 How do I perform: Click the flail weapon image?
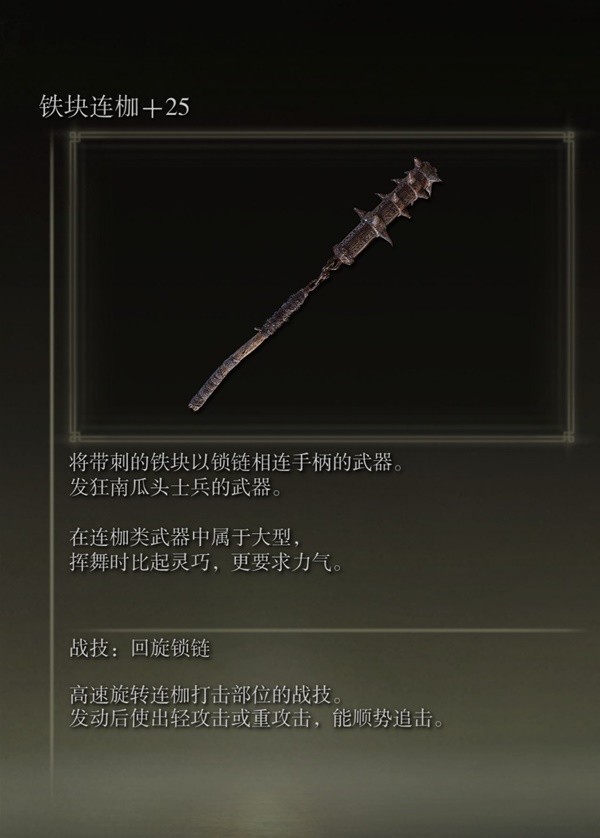click(x=315, y=284)
